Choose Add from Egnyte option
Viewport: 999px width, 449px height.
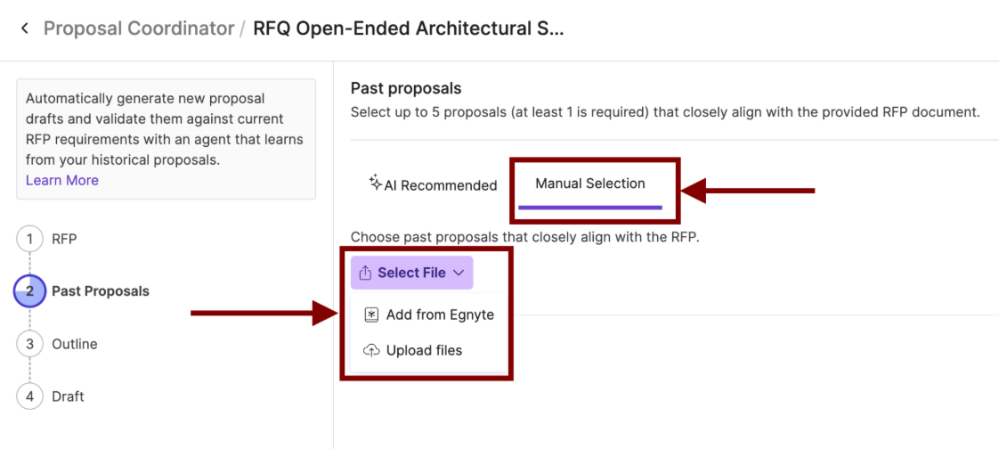pyautogui.click(x=429, y=315)
